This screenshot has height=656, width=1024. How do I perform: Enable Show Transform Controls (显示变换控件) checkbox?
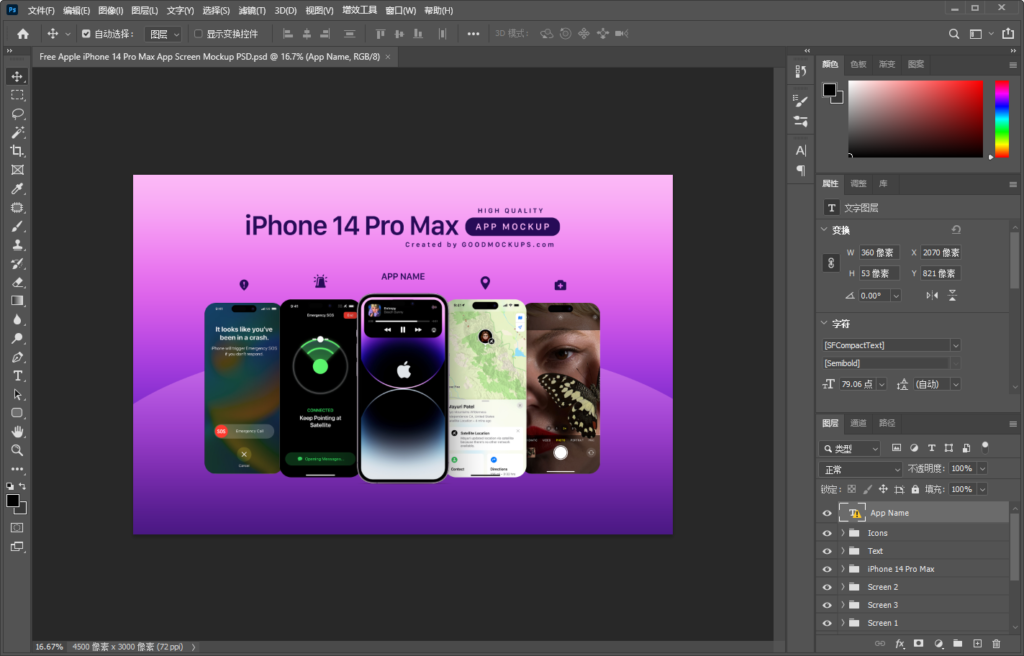[x=198, y=34]
